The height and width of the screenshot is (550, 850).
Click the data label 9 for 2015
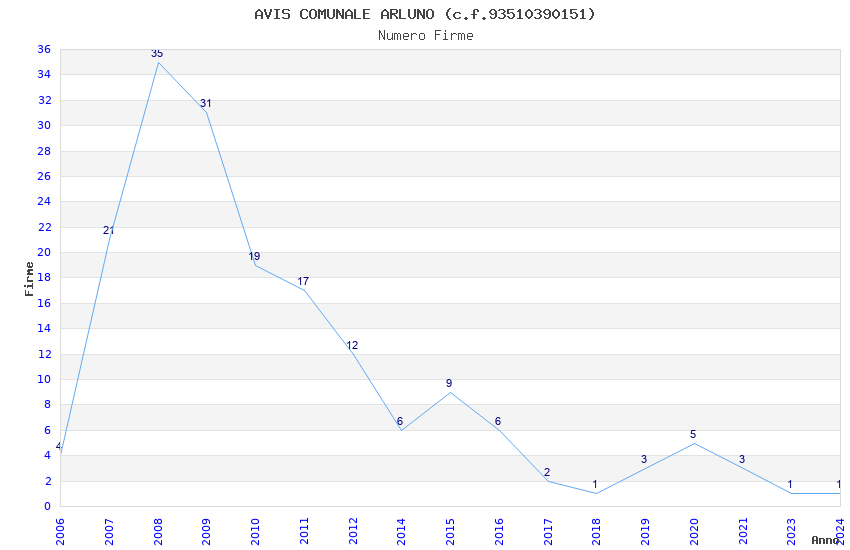449,383
